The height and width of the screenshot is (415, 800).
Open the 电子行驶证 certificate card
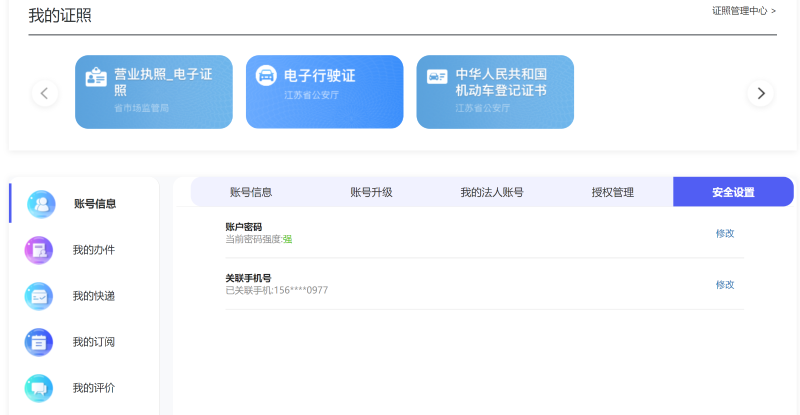pyautogui.click(x=324, y=92)
